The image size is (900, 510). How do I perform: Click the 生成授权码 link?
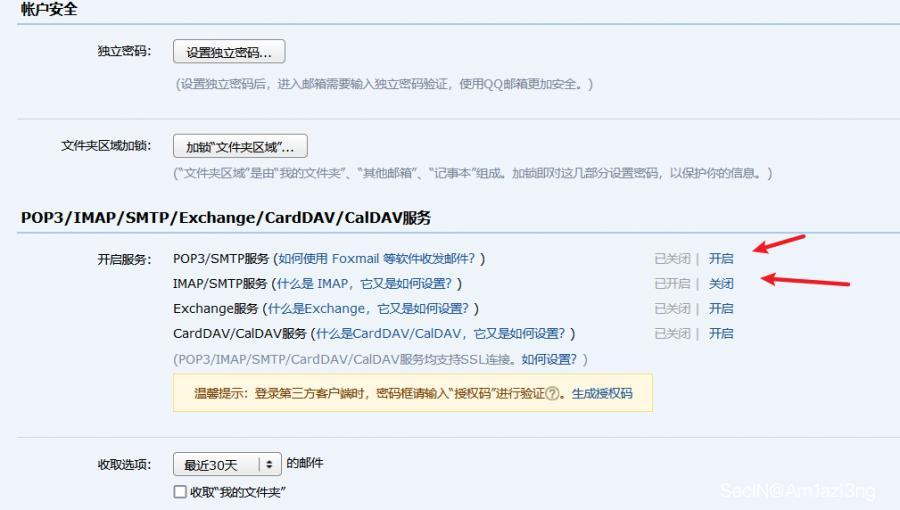click(x=602, y=394)
